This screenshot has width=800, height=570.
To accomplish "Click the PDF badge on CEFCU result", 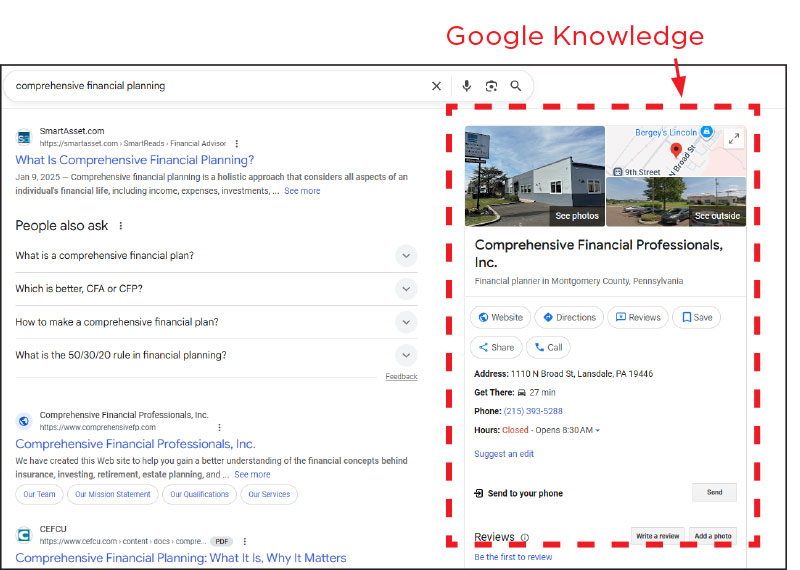I will point(221,541).
